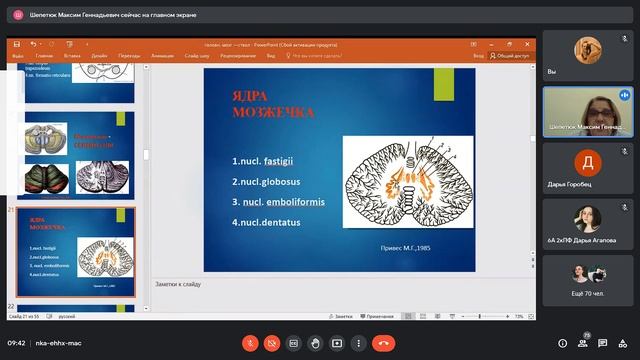Image resolution: width=640 pixels, height=360 pixels.
Task: Expand the Customize Quick Access Toolbar arrow
Action: 87,44
